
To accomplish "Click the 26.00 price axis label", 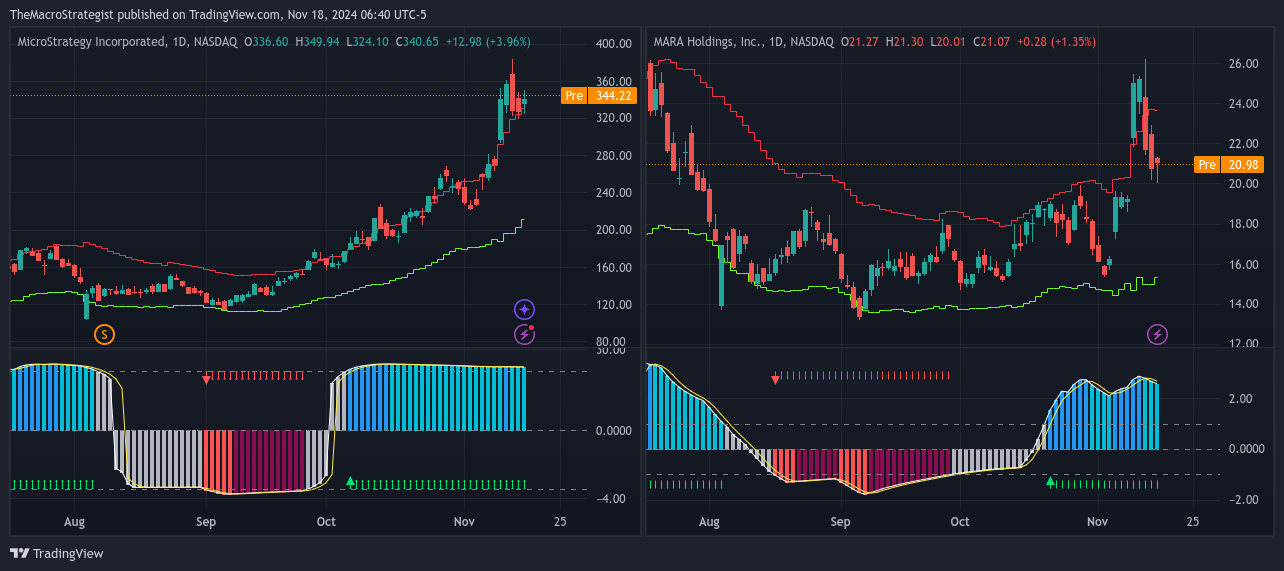I will tap(1243, 64).
